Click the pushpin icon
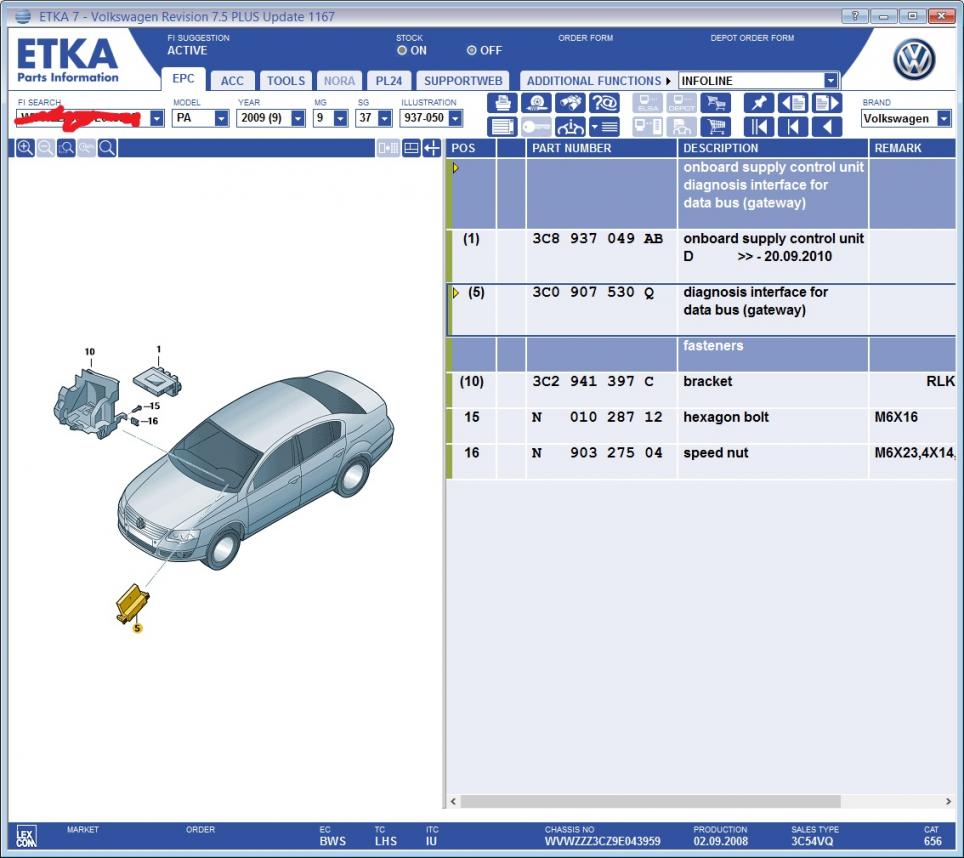This screenshot has width=964, height=858. click(x=759, y=103)
